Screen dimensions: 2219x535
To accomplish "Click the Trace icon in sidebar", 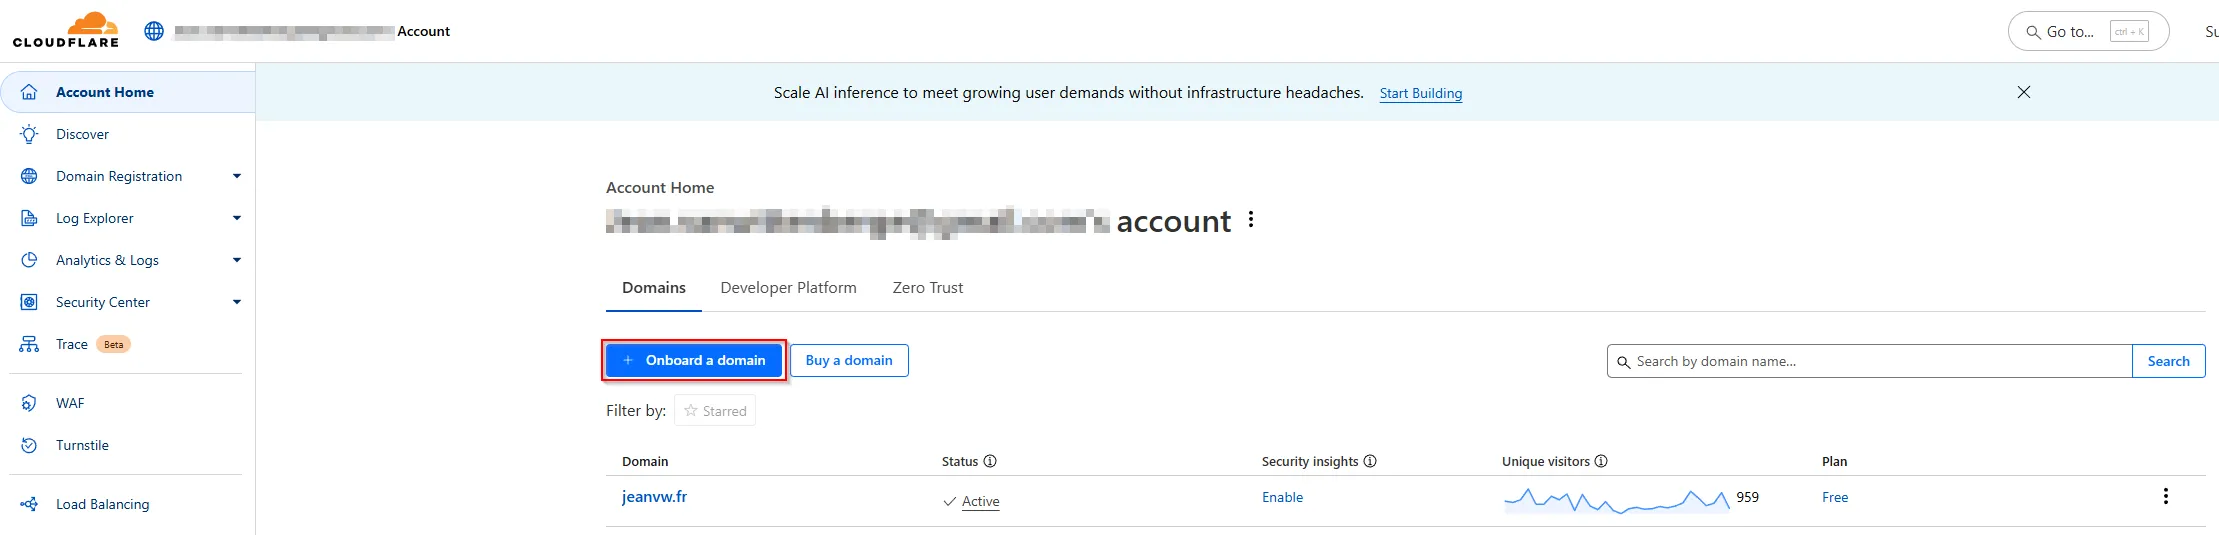I will 29,344.
